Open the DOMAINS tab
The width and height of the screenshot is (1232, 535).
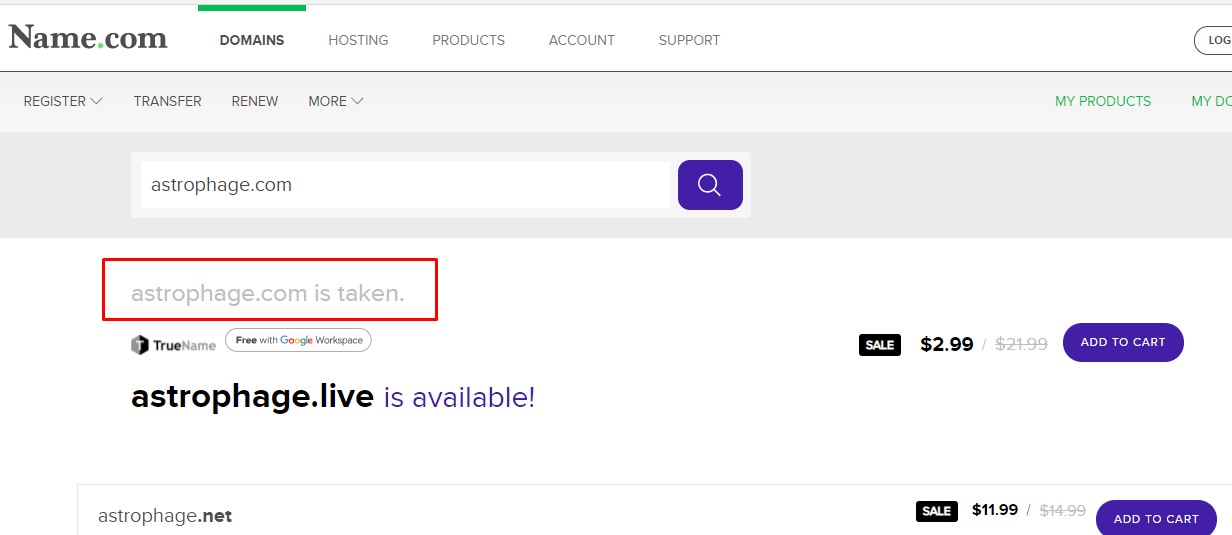[252, 40]
